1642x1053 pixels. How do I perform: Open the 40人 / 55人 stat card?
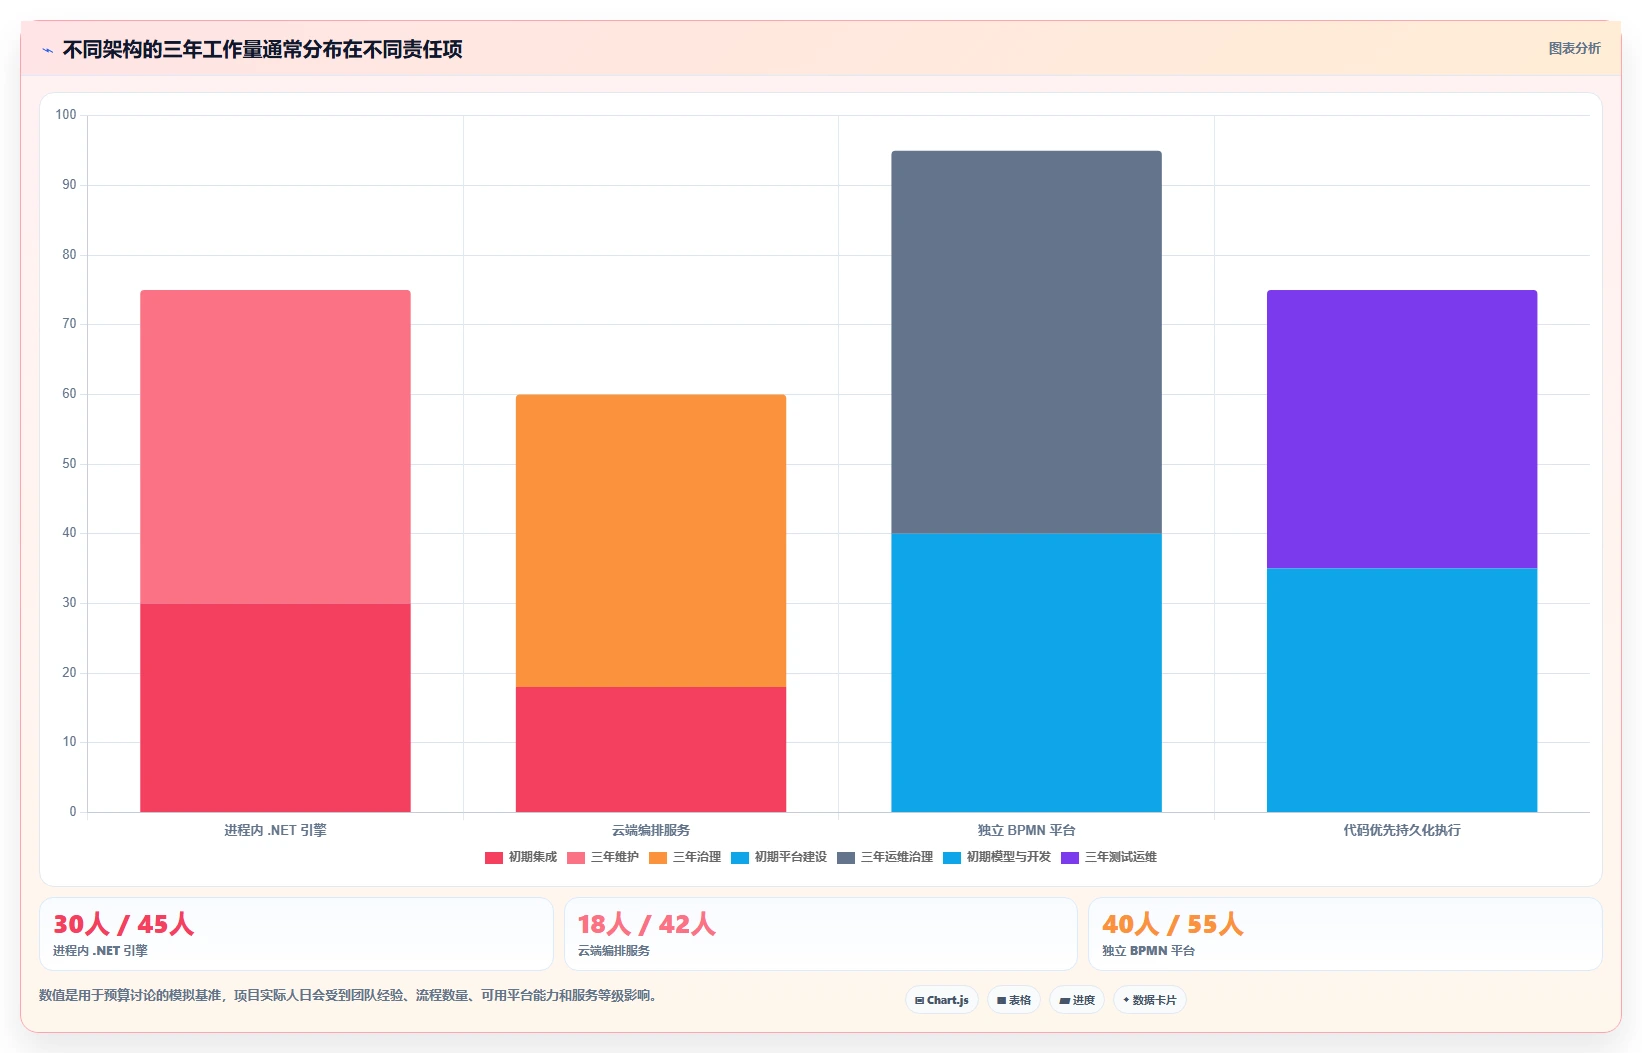[1345, 934]
